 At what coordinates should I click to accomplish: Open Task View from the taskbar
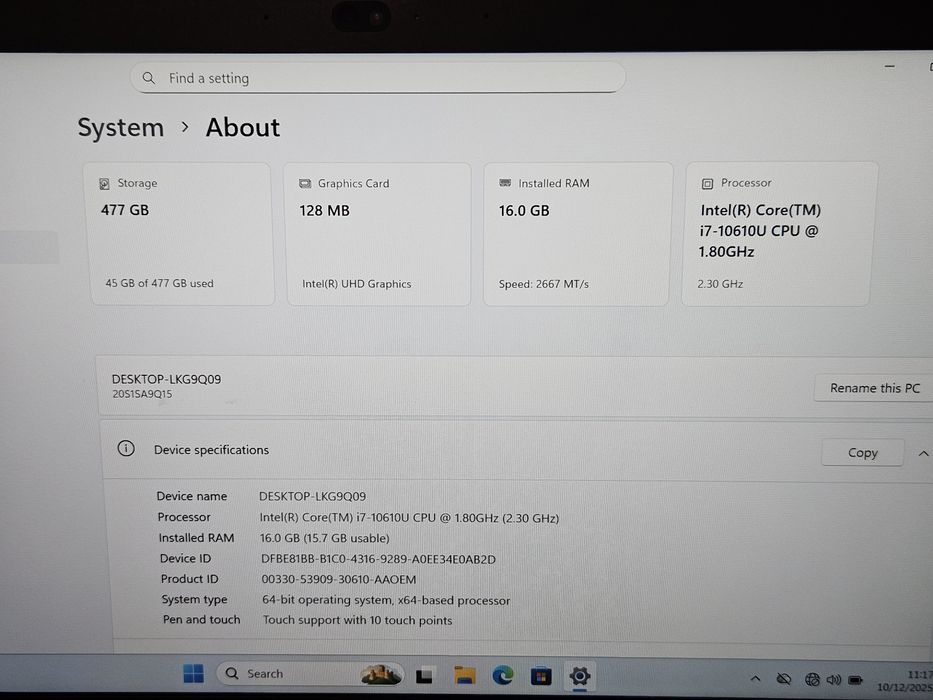pos(424,676)
